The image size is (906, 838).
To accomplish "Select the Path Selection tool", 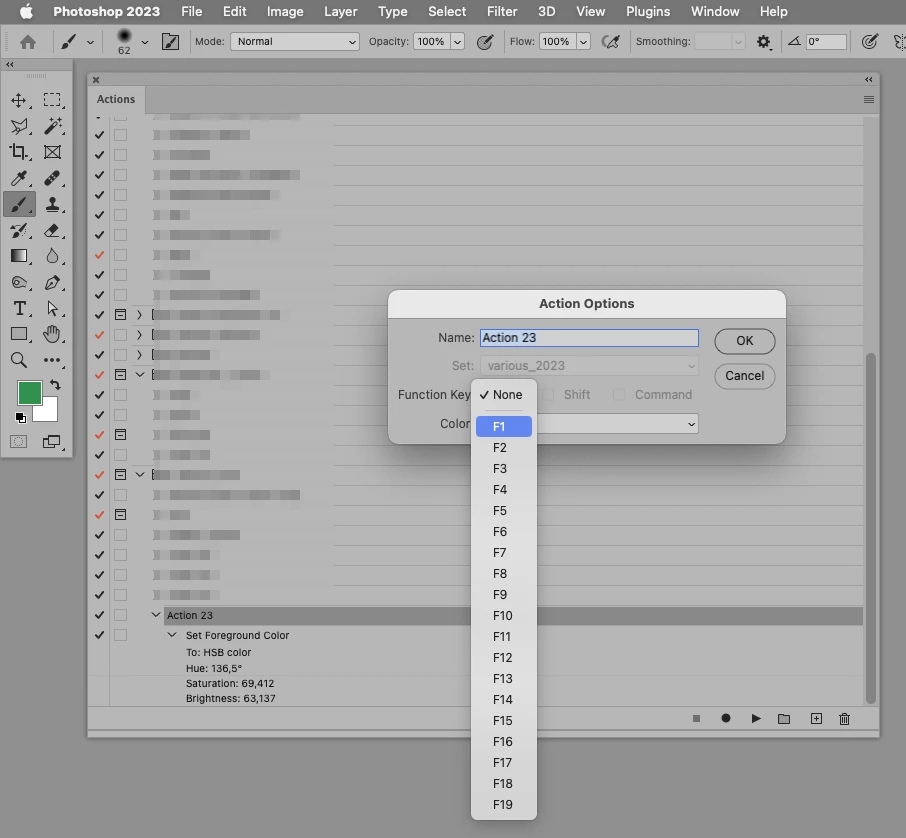I will pyautogui.click(x=52, y=309).
